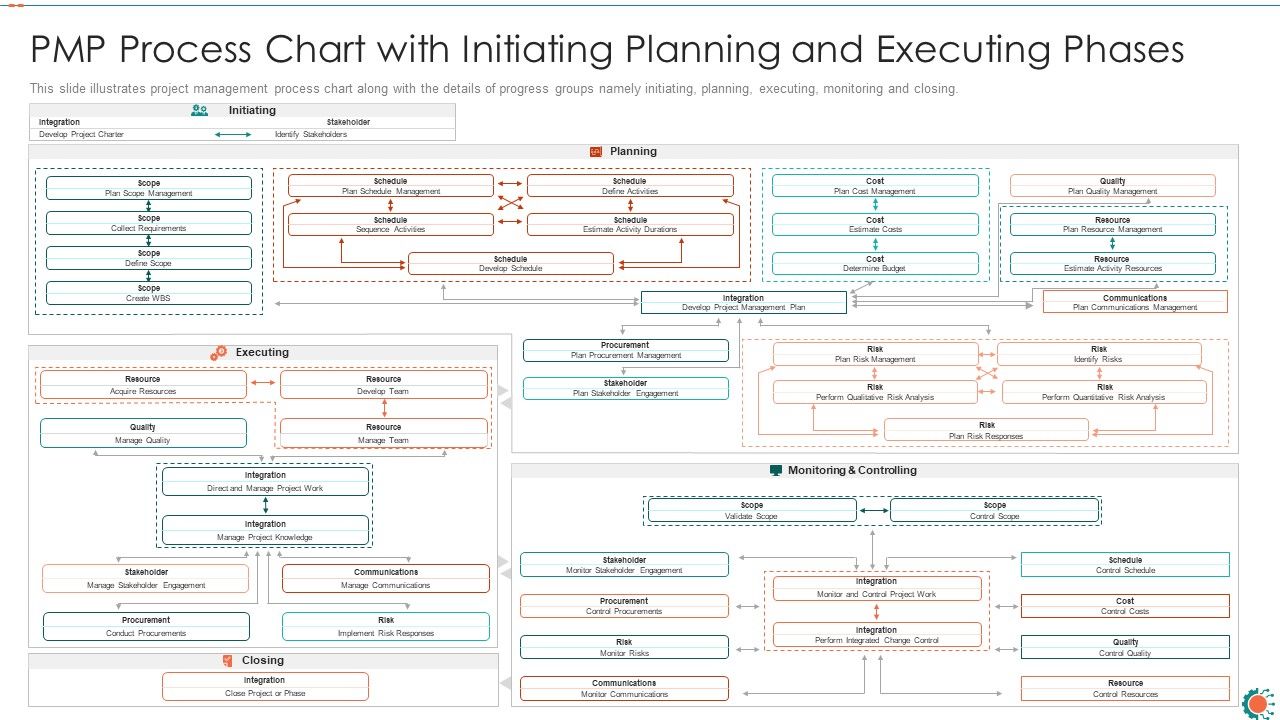Select the Develop Project Management Plan box
Viewport: 1280px width, 720px height.
click(x=743, y=302)
